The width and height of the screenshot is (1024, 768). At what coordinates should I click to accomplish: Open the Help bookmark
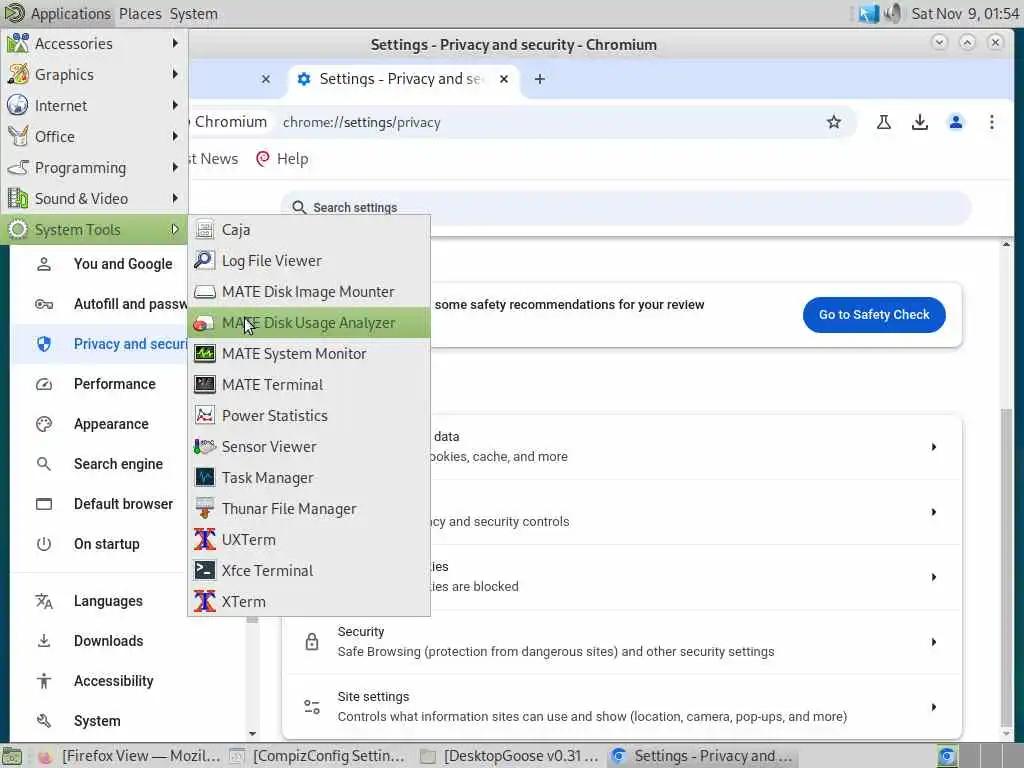point(282,159)
